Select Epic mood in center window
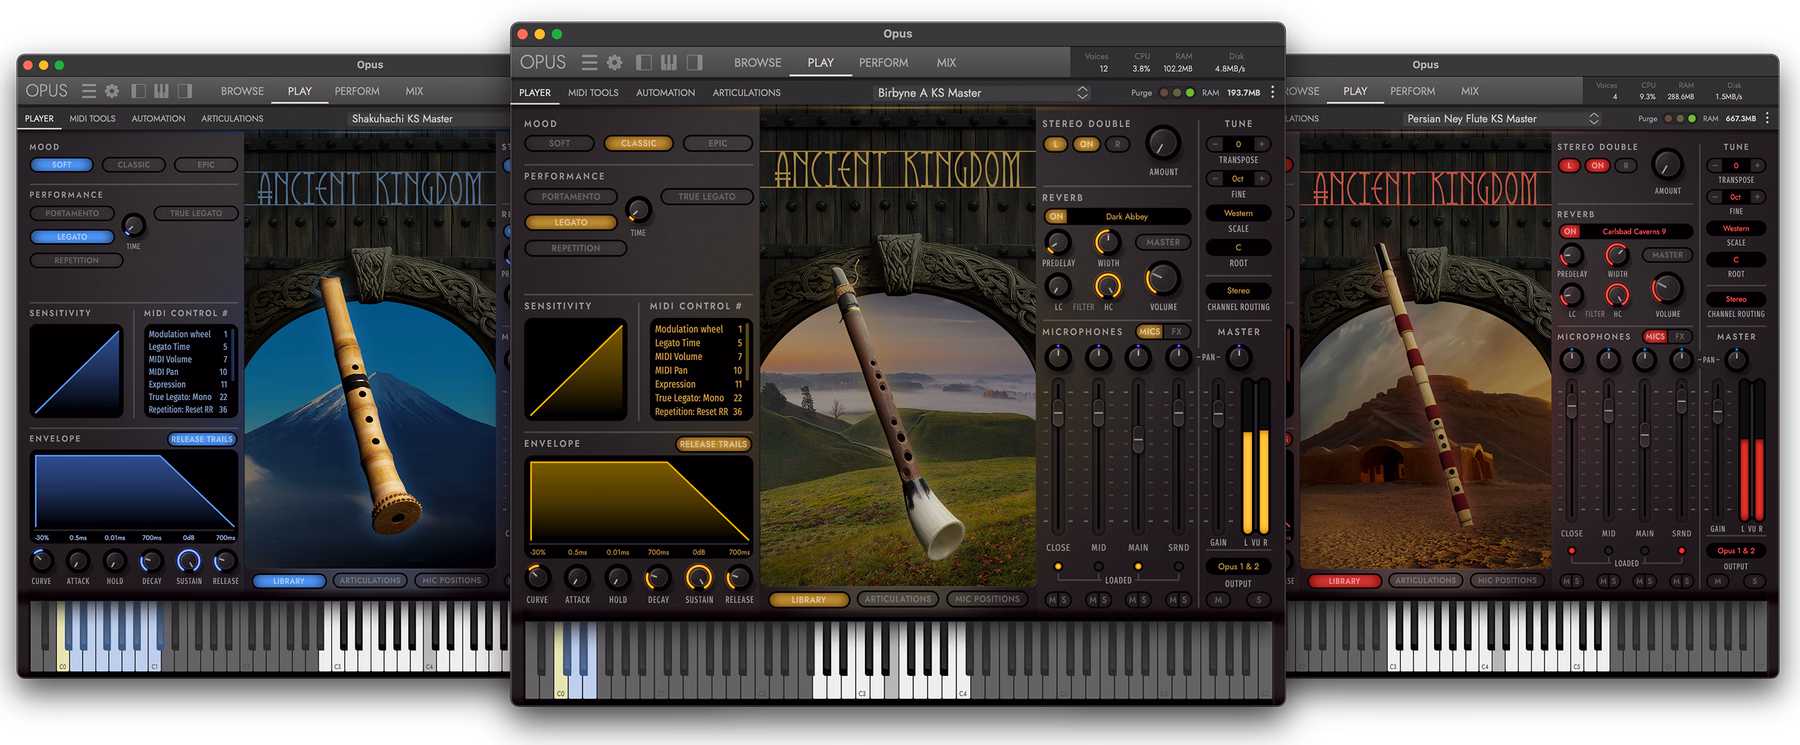Image resolution: width=1800 pixels, height=745 pixels. pos(718,143)
